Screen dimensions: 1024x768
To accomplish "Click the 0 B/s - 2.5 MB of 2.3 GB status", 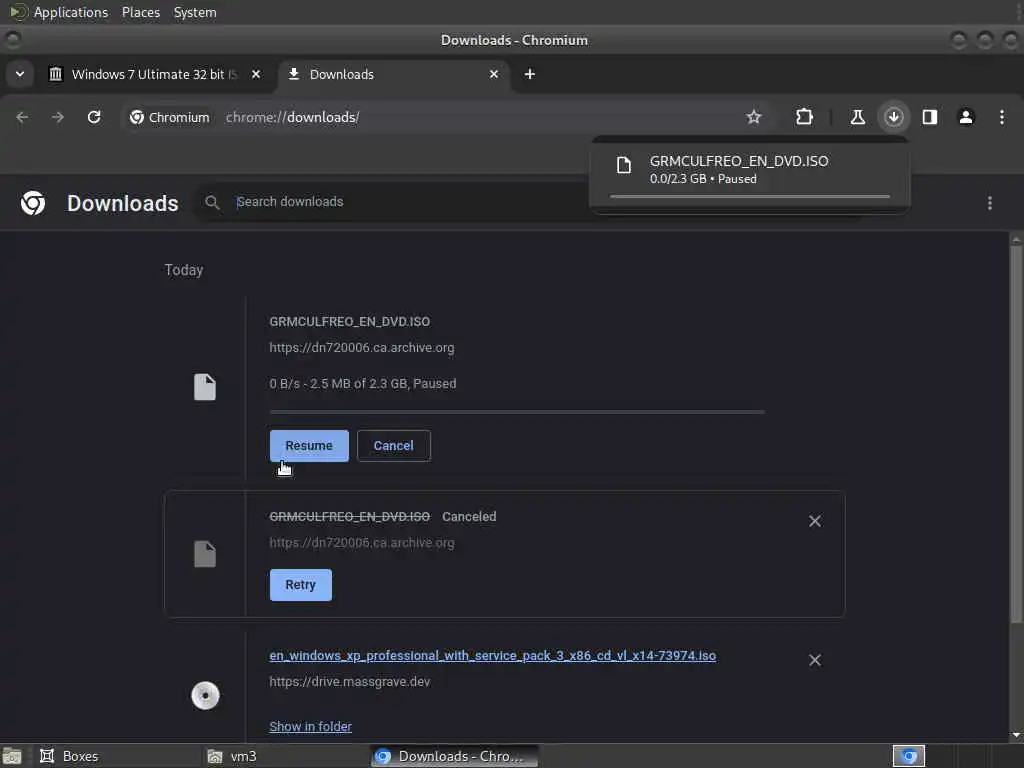I will (x=362, y=383).
